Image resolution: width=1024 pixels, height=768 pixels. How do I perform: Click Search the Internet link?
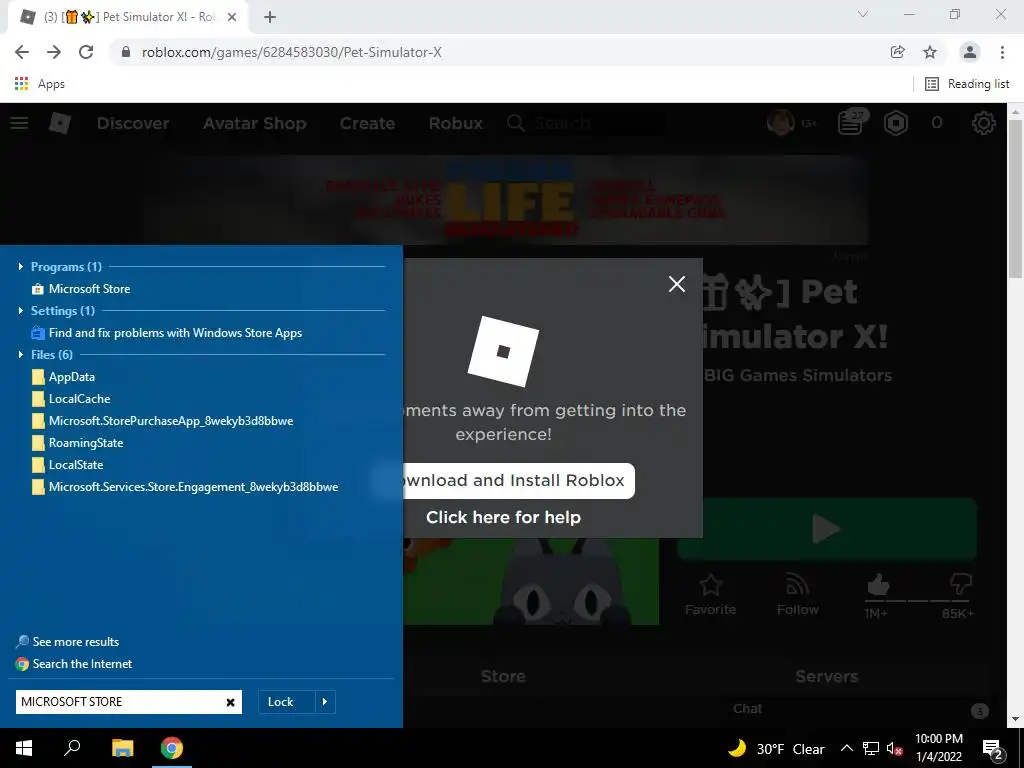point(74,664)
